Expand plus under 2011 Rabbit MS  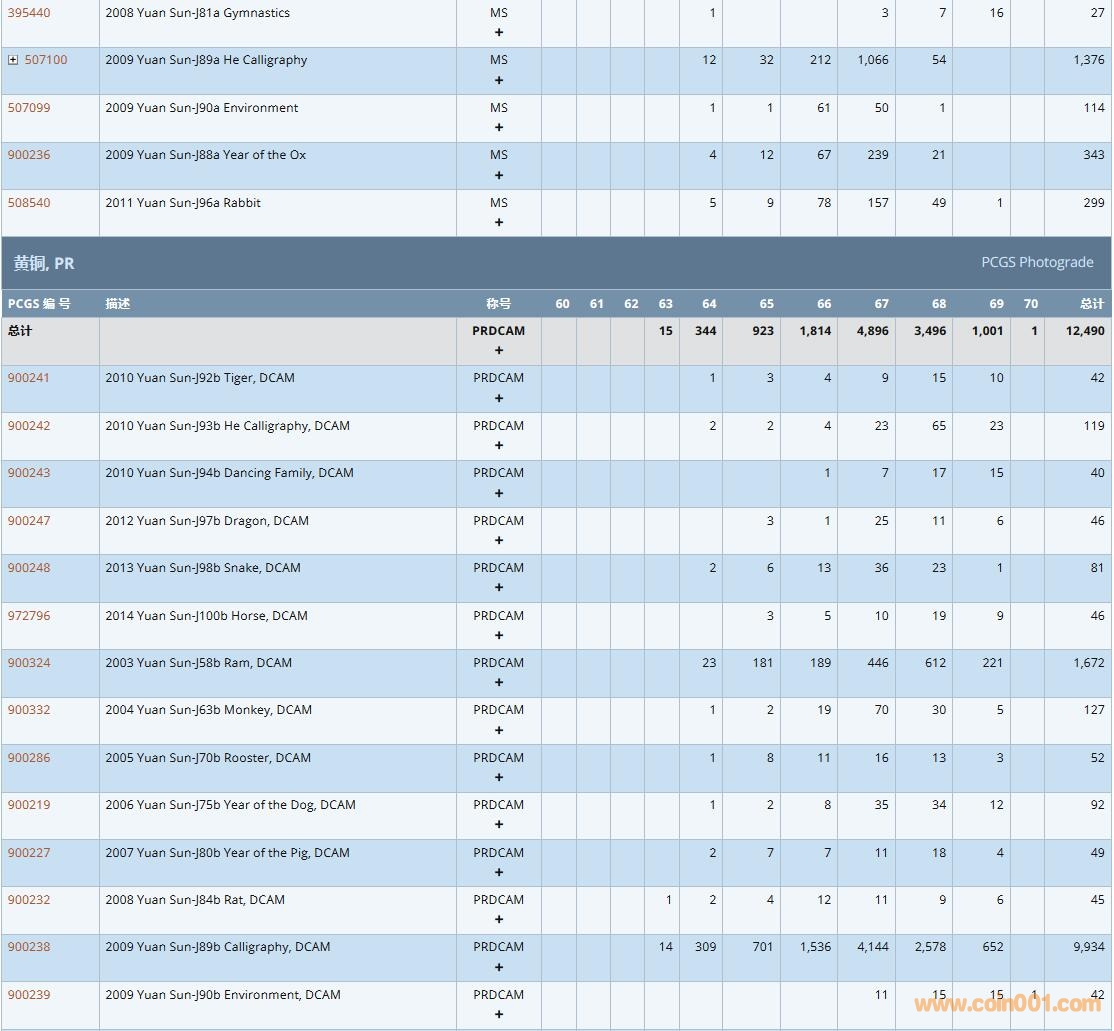click(499, 222)
